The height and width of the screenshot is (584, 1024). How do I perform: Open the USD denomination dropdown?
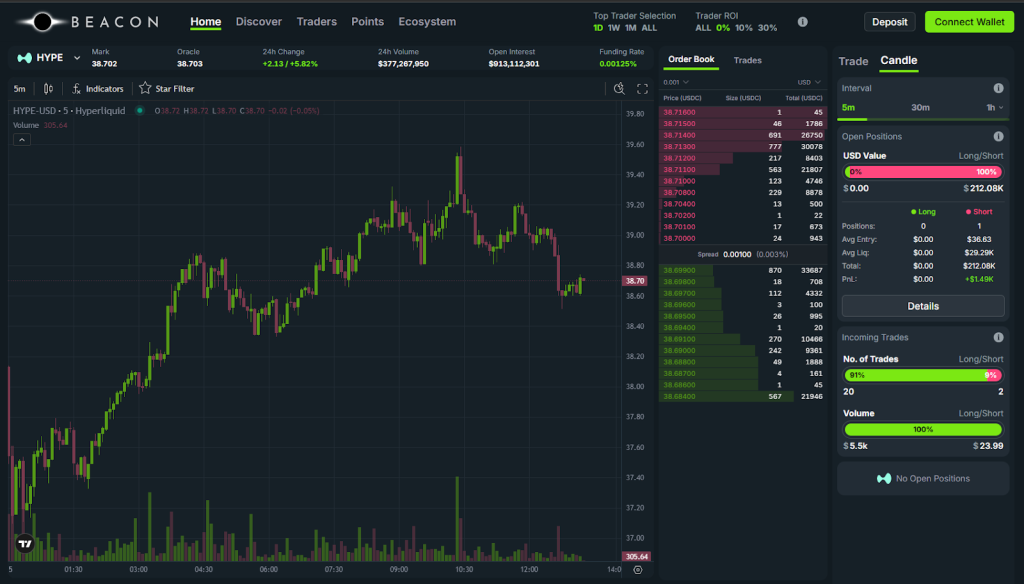tap(808, 82)
